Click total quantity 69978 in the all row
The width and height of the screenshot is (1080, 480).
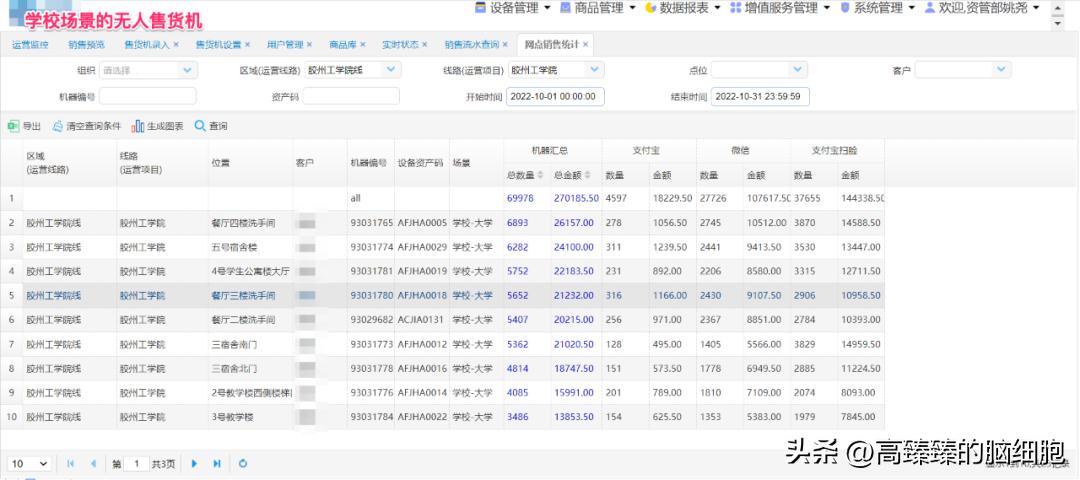pyautogui.click(x=520, y=198)
